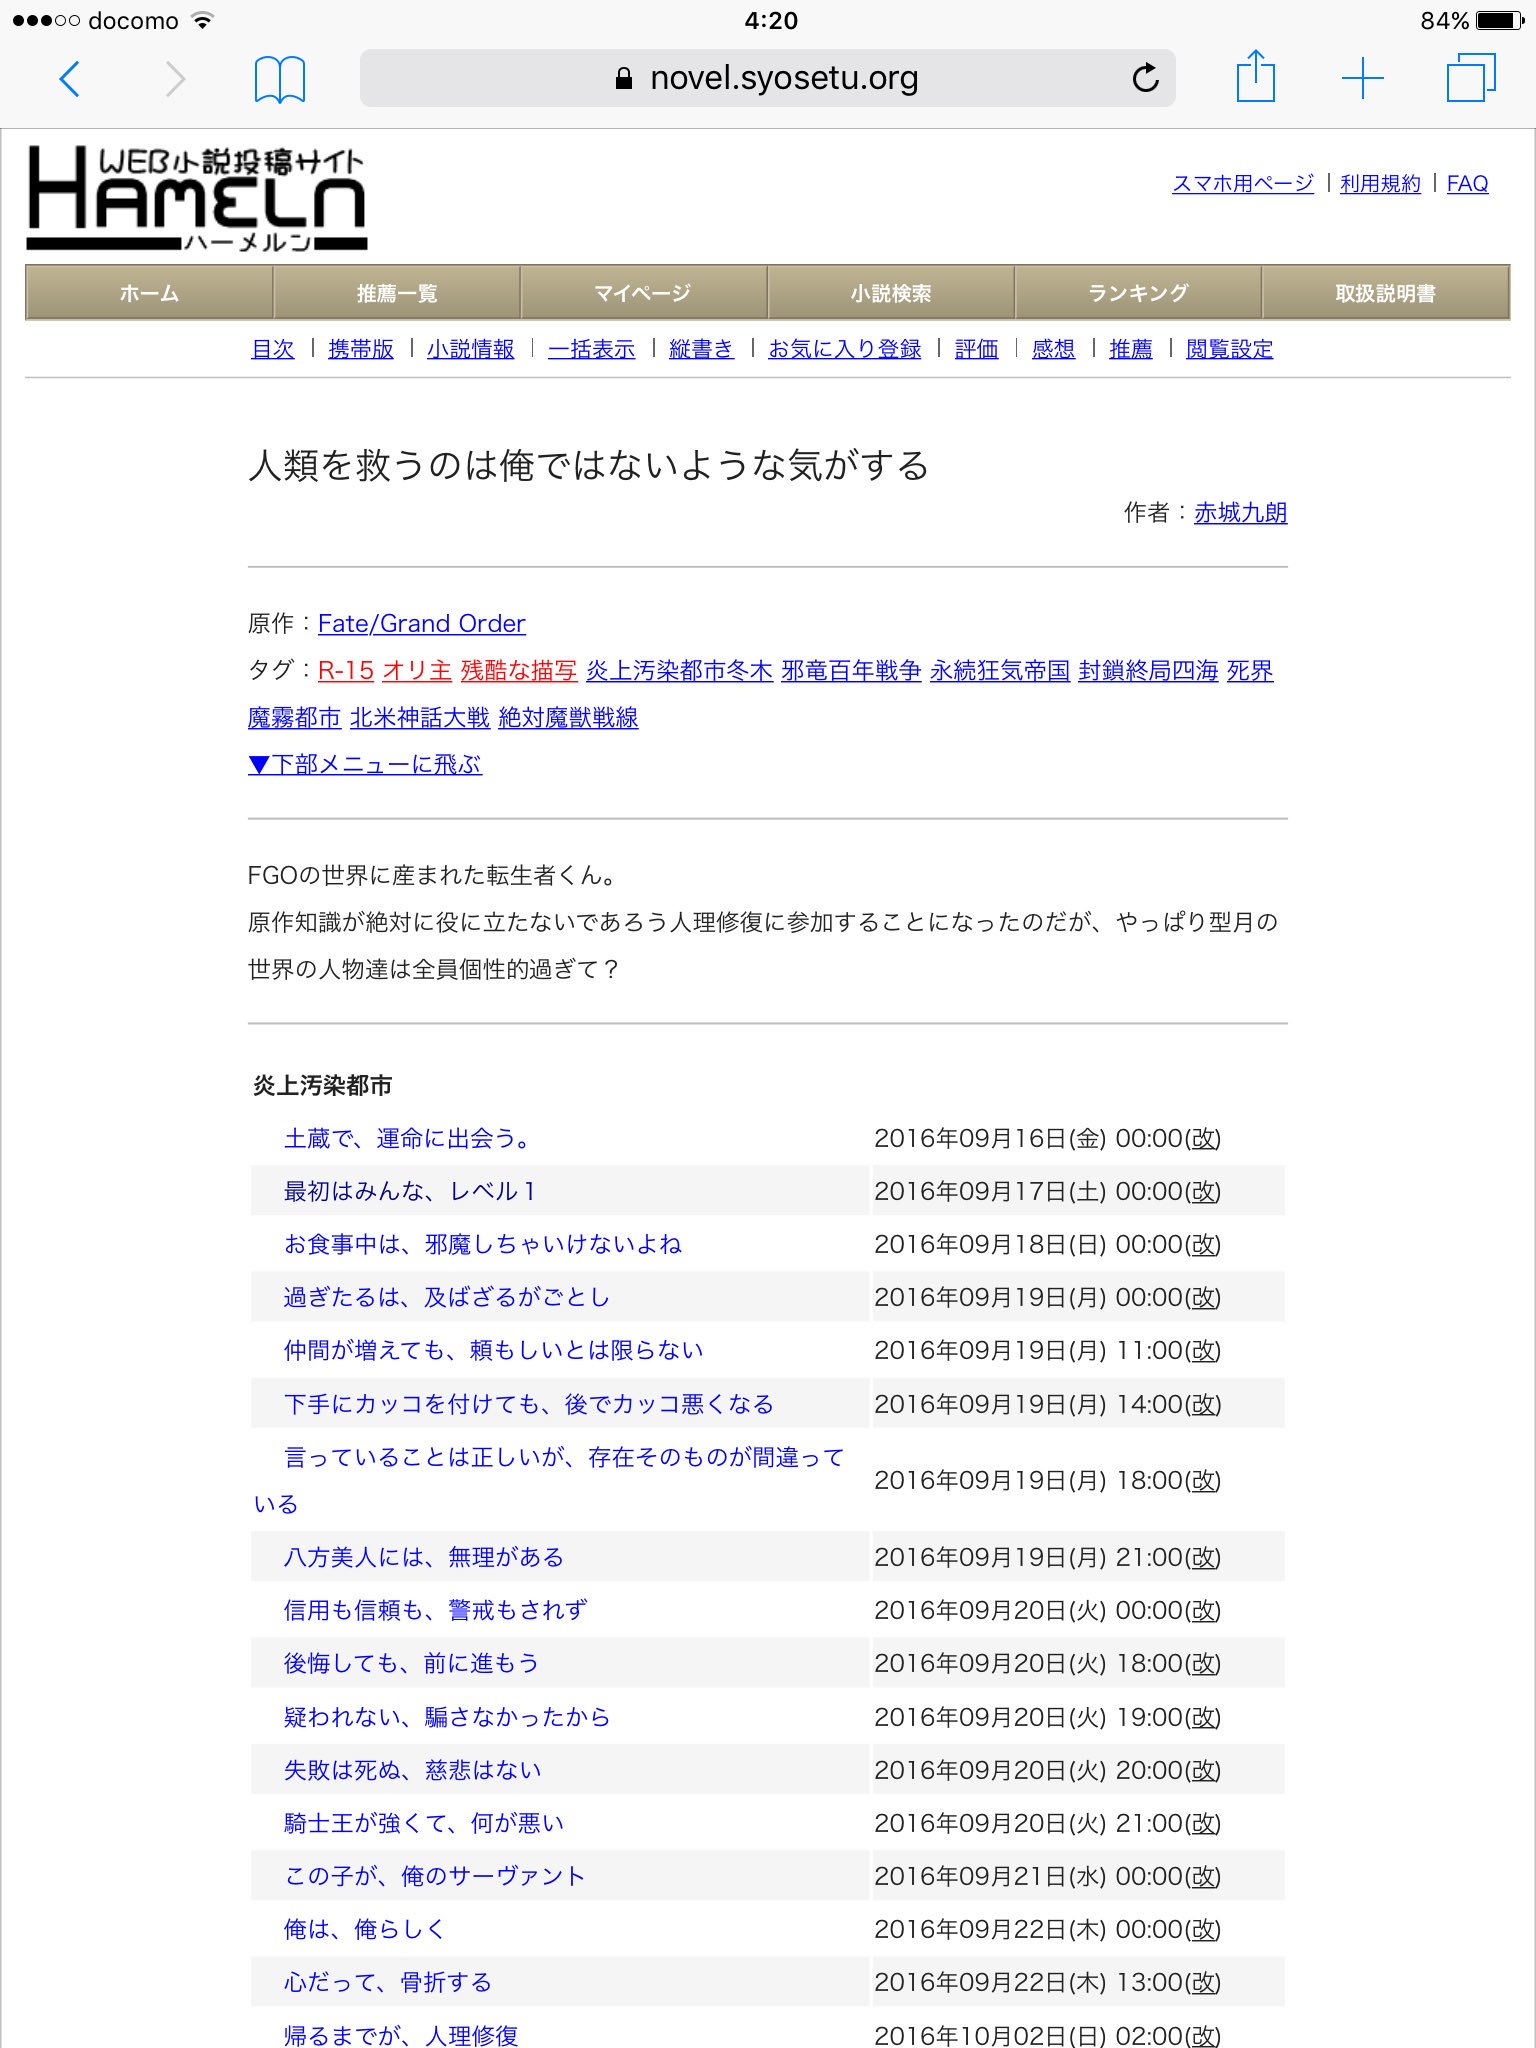Select the 北米神話大戦 tag
Viewport: 1536px width, 2048px height.
[x=420, y=718]
